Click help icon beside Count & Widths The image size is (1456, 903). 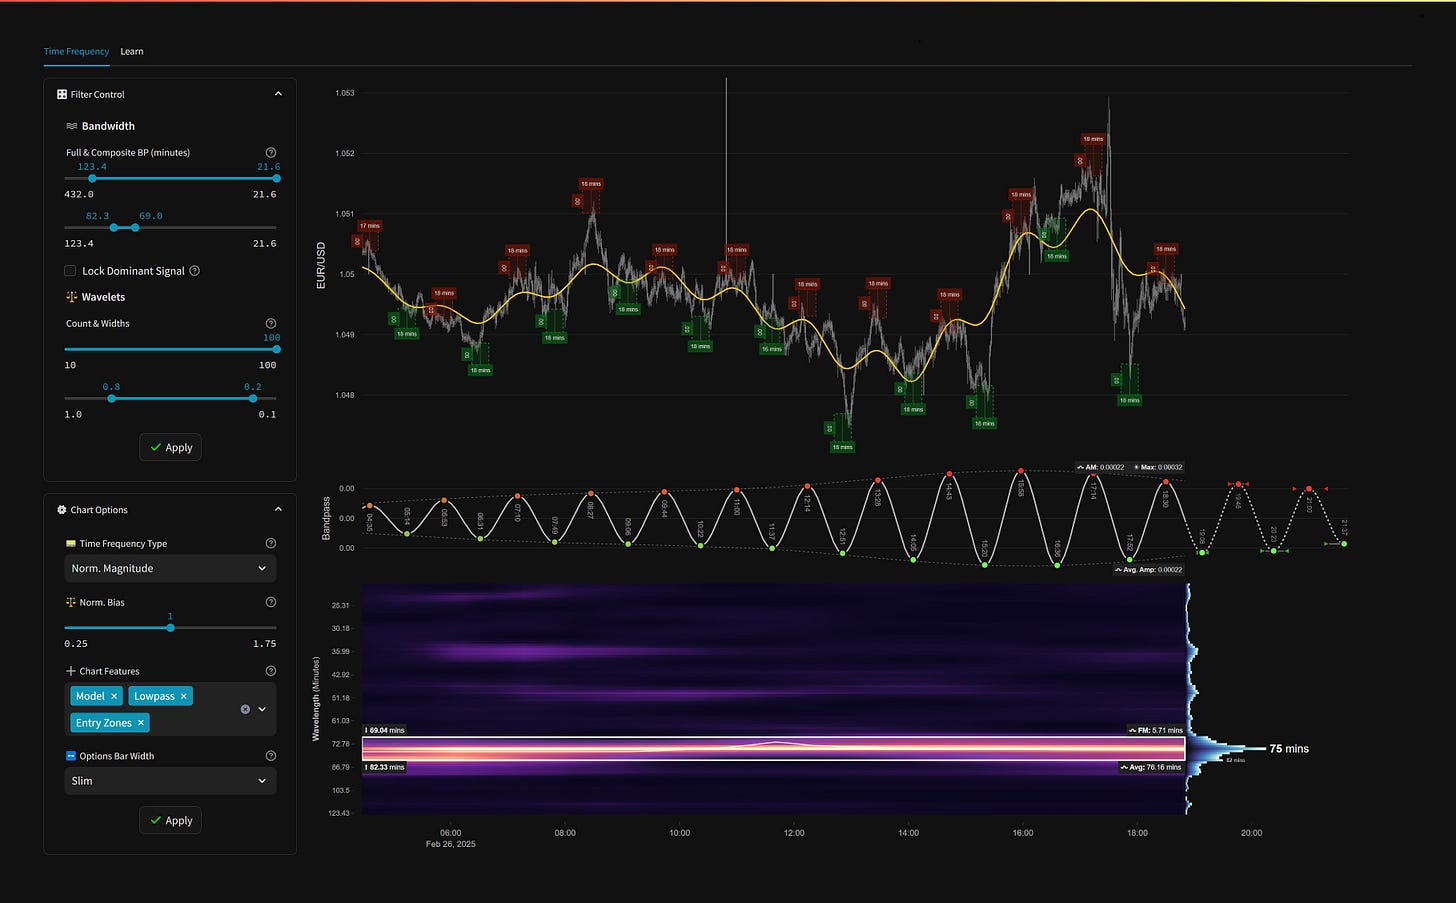pyautogui.click(x=270, y=324)
